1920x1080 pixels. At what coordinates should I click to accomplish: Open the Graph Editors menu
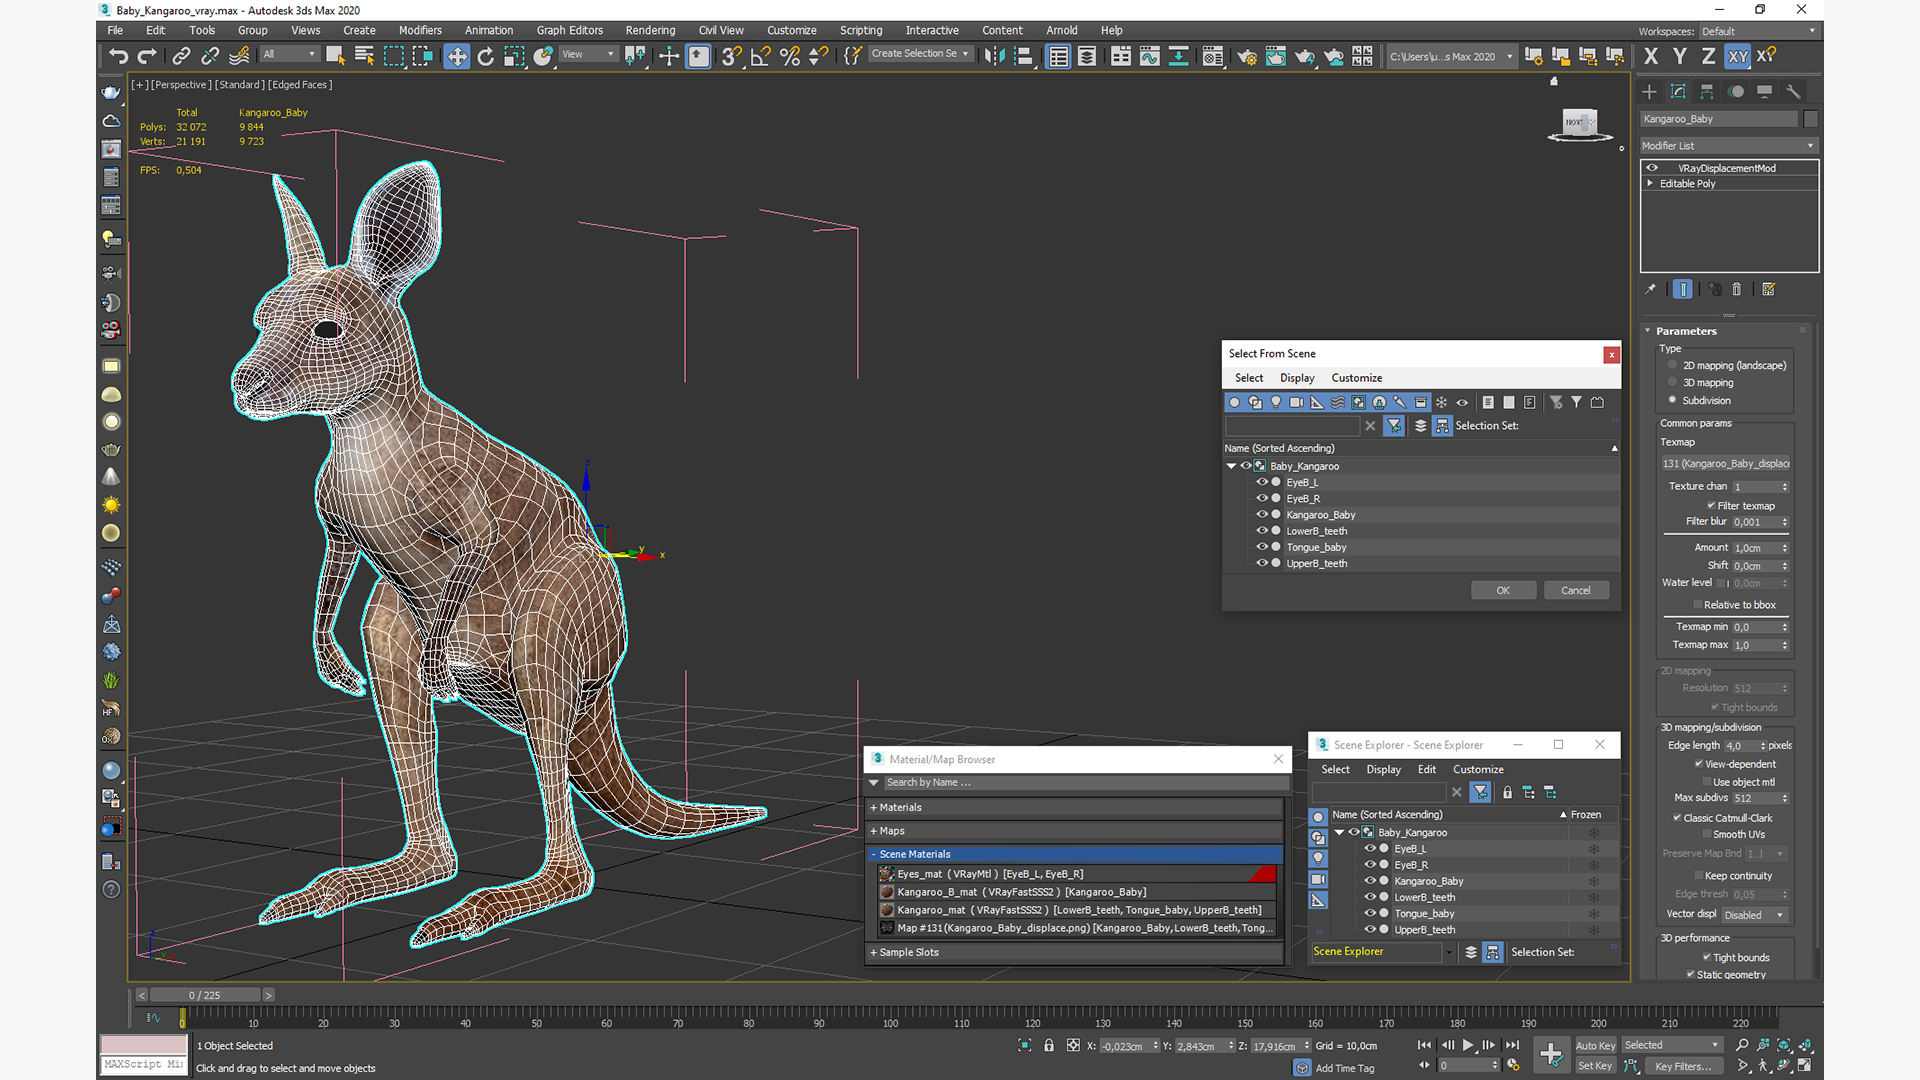pyautogui.click(x=569, y=30)
